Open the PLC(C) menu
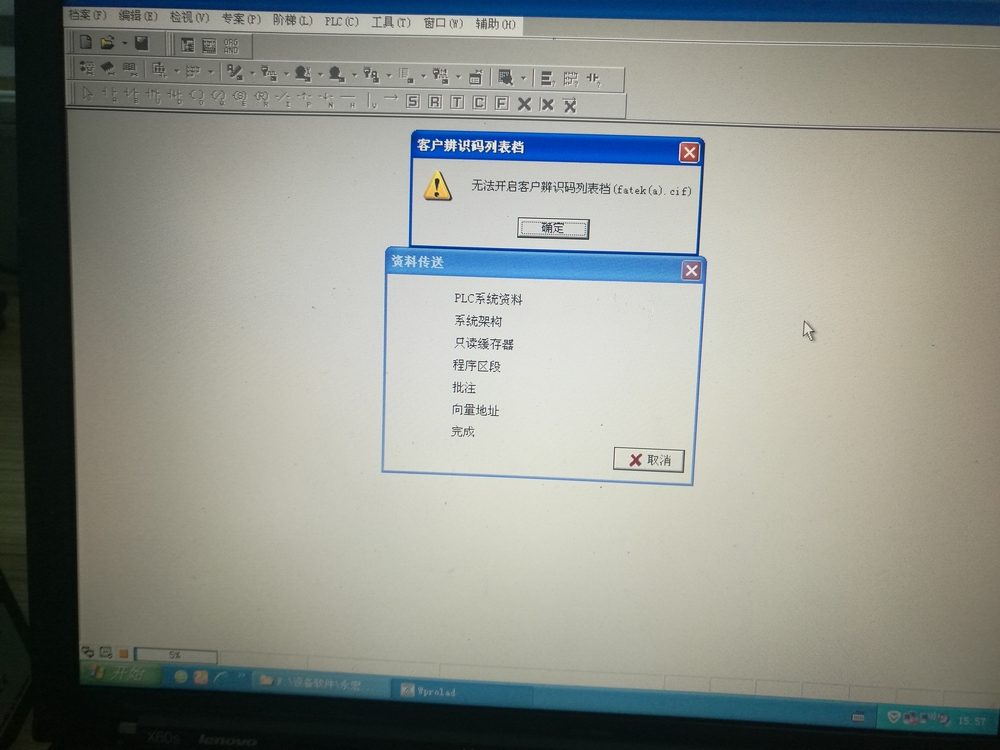Image resolution: width=1000 pixels, height=750 pixels. [x=341, y=21]
